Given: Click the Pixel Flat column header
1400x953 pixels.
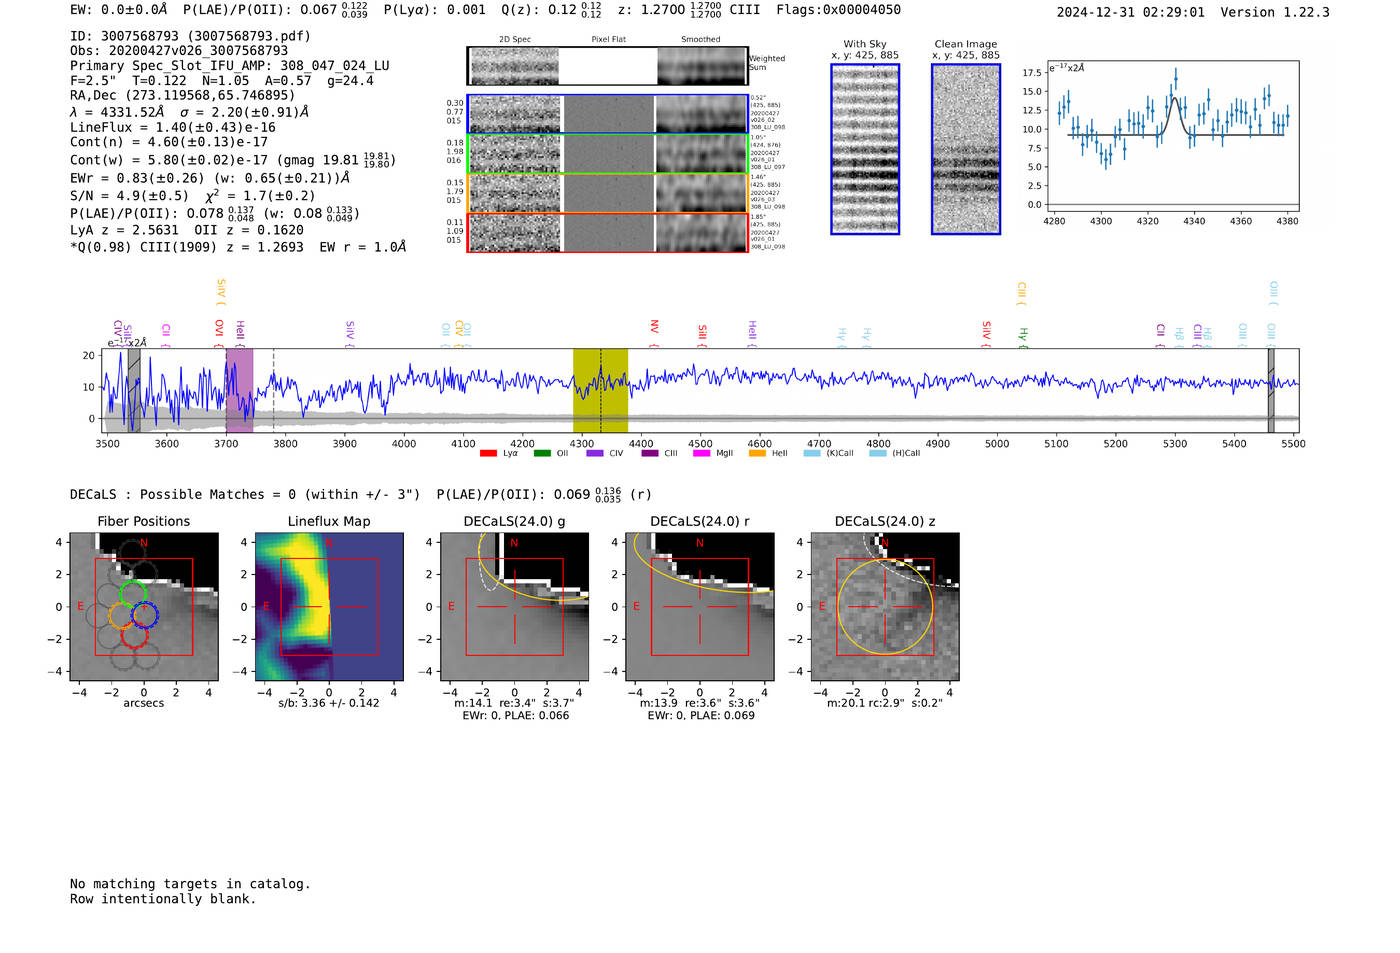Looking at the screenshot, I should [x=609, y=40].
